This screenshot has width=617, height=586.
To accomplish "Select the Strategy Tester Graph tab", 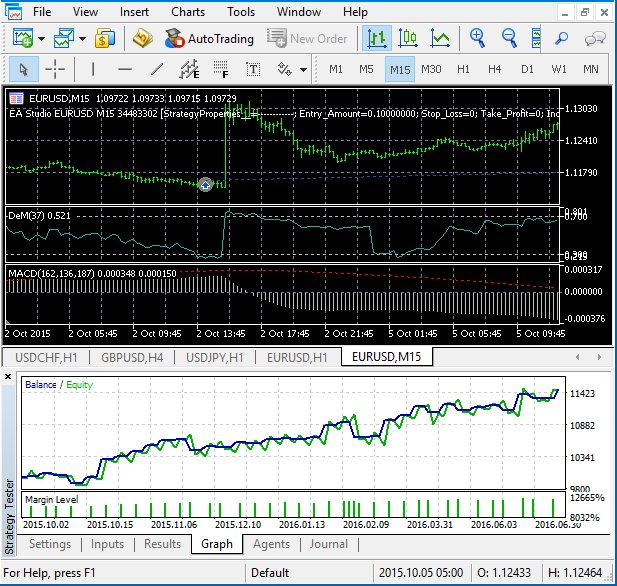I will 217,544.
